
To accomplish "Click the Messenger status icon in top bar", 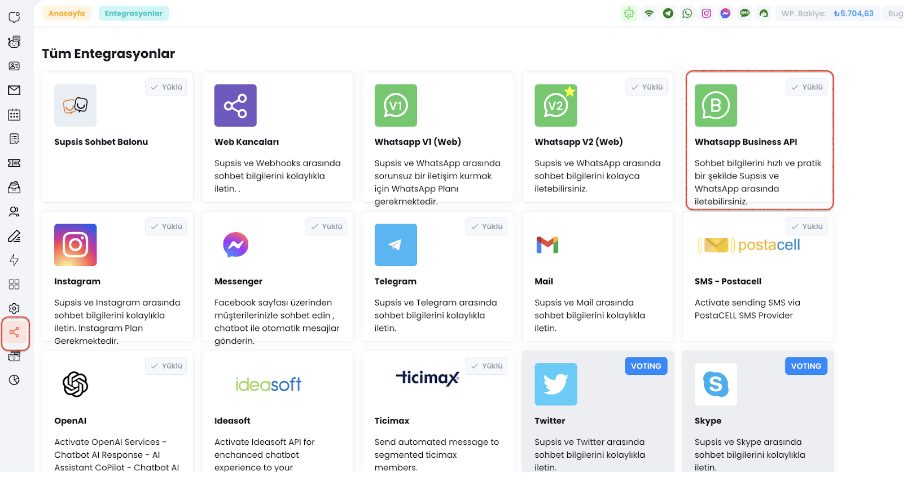I will click(725, 13).
